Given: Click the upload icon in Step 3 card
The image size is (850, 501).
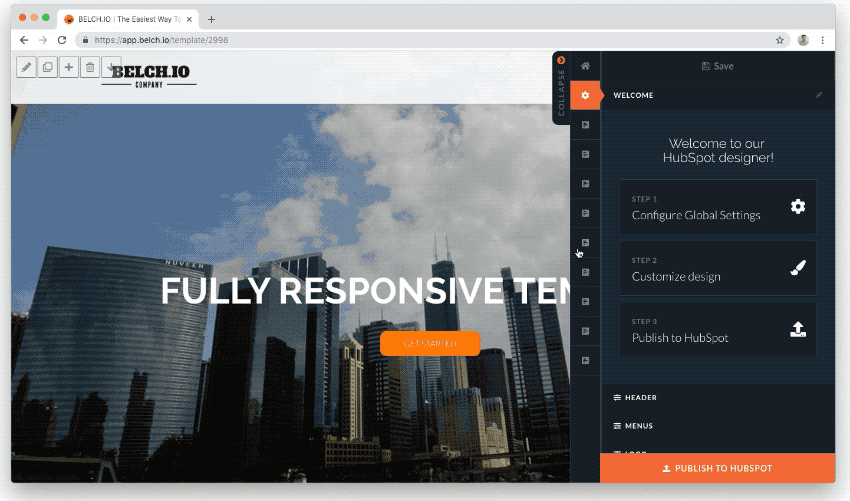Looking at the screenshot, I should [797, 329].
